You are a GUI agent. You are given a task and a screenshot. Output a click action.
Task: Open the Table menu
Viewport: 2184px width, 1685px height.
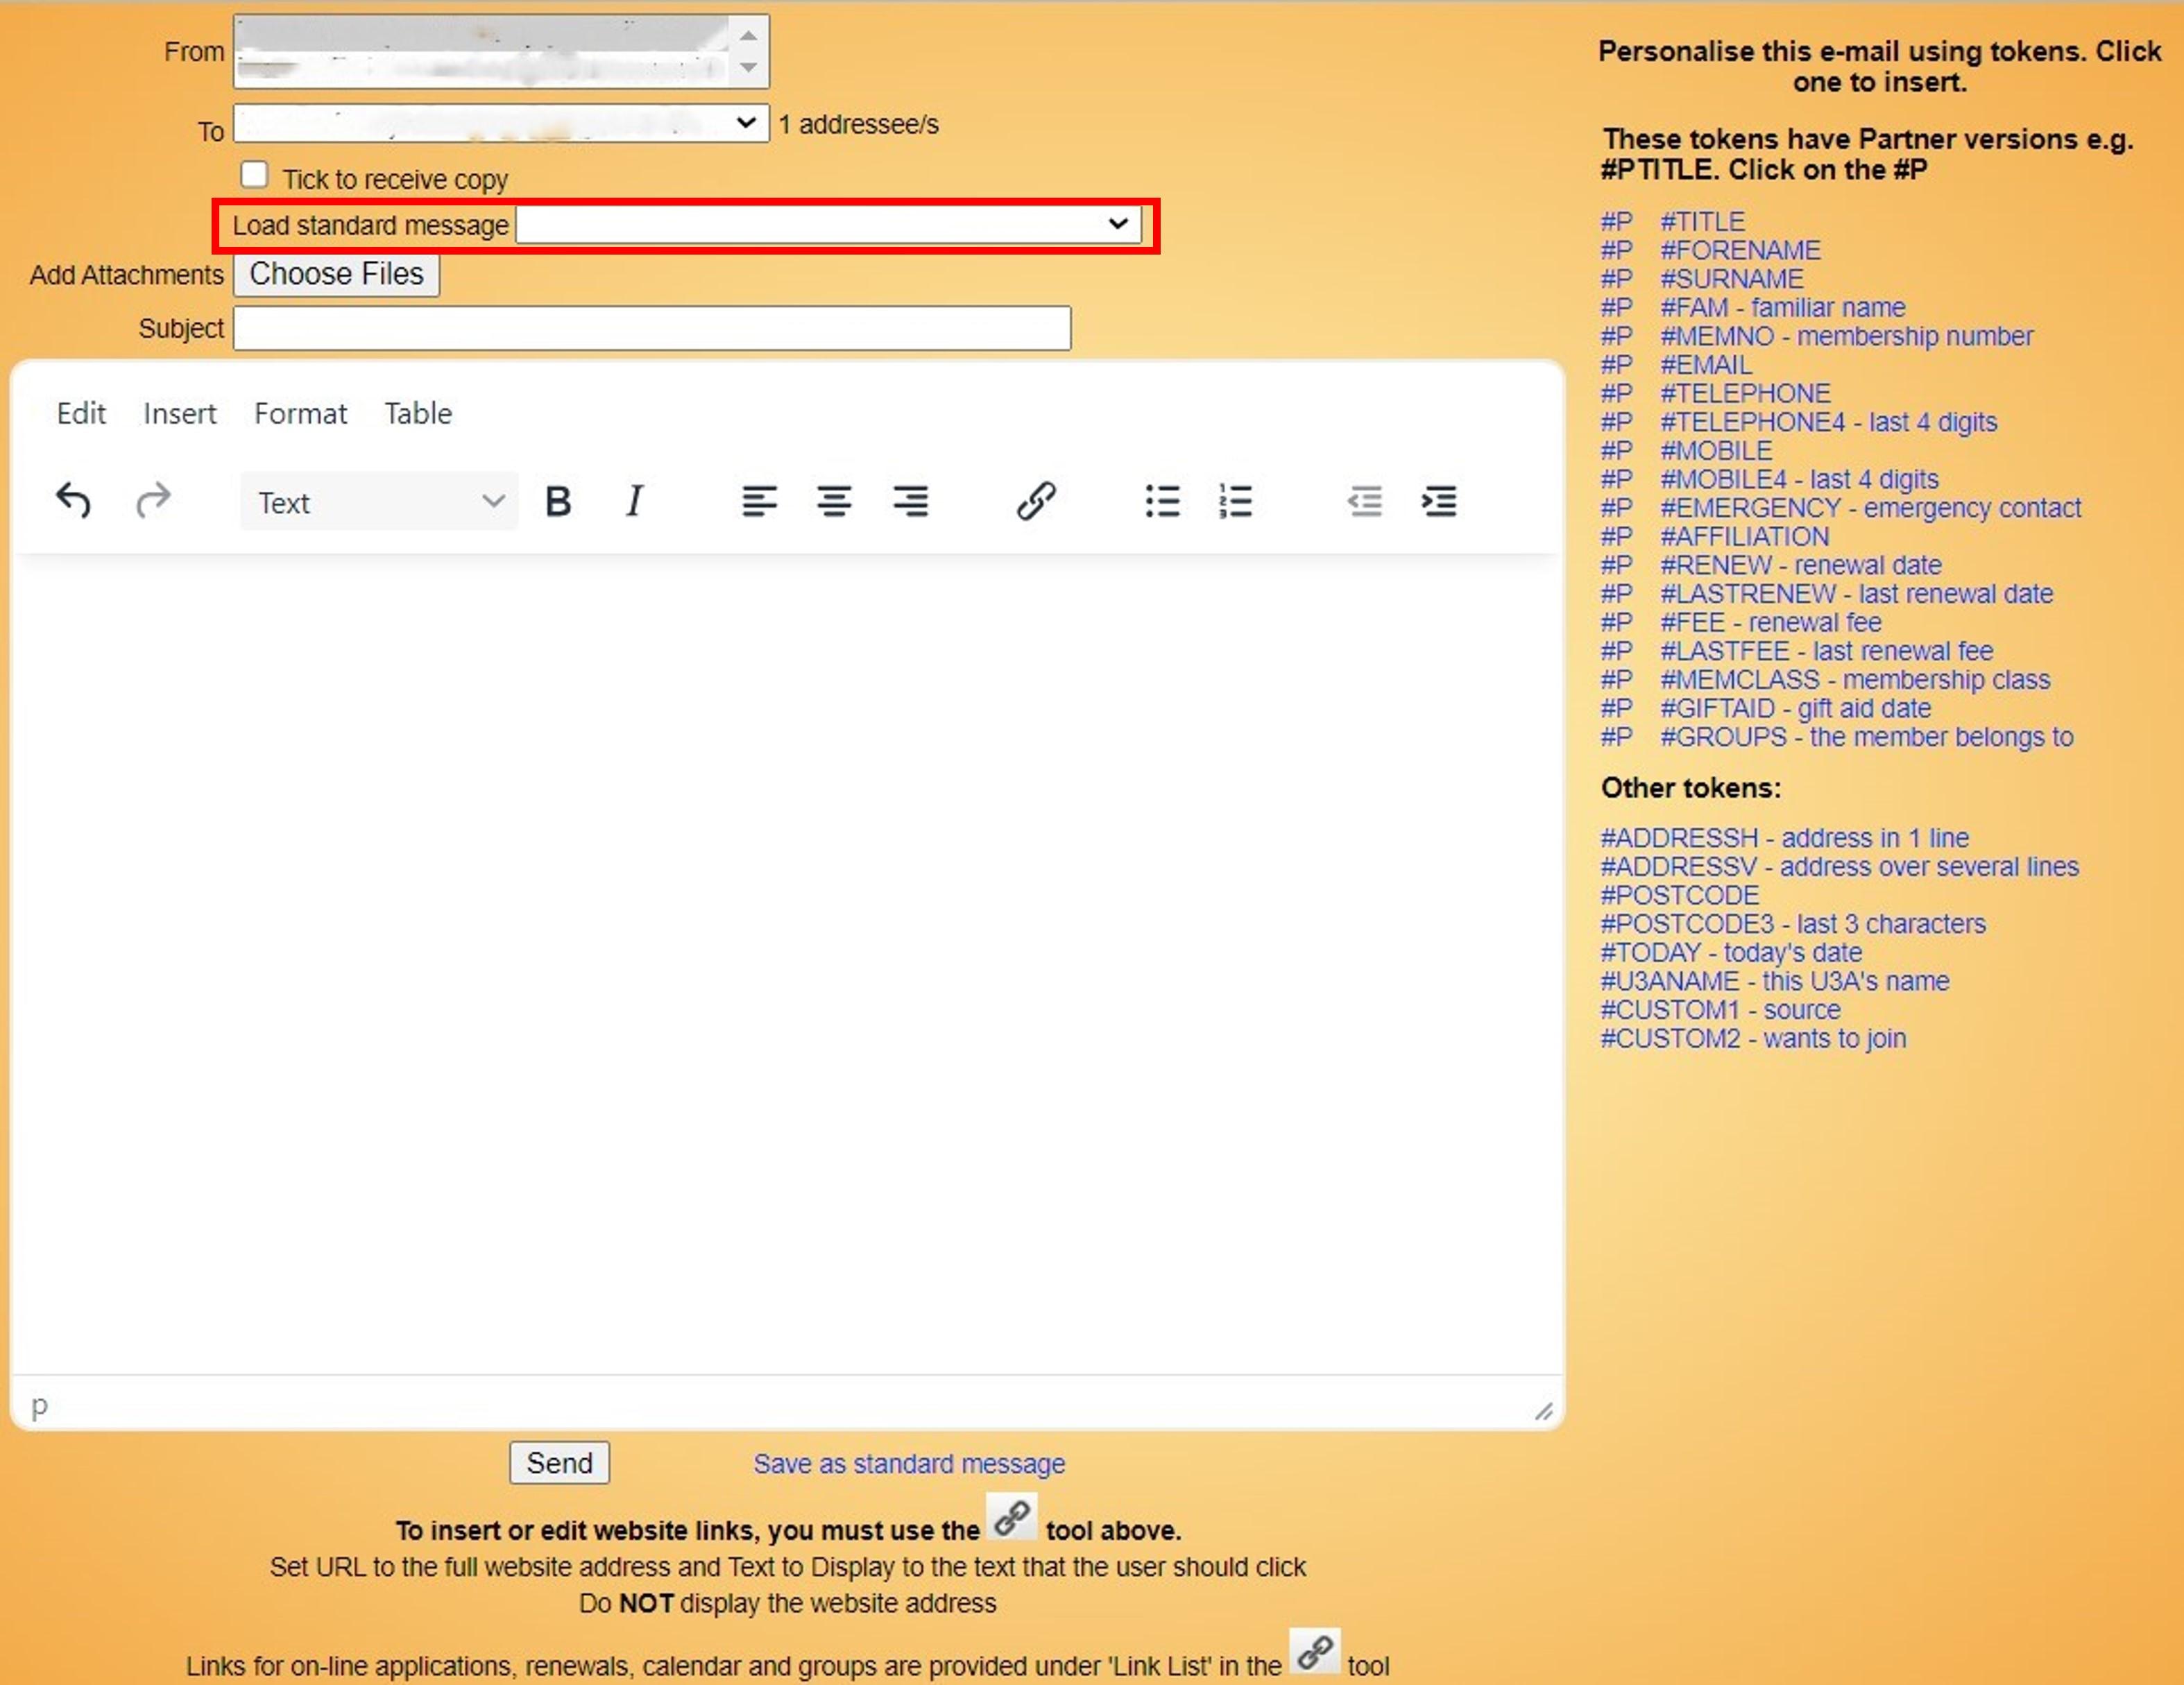[418, 413]
